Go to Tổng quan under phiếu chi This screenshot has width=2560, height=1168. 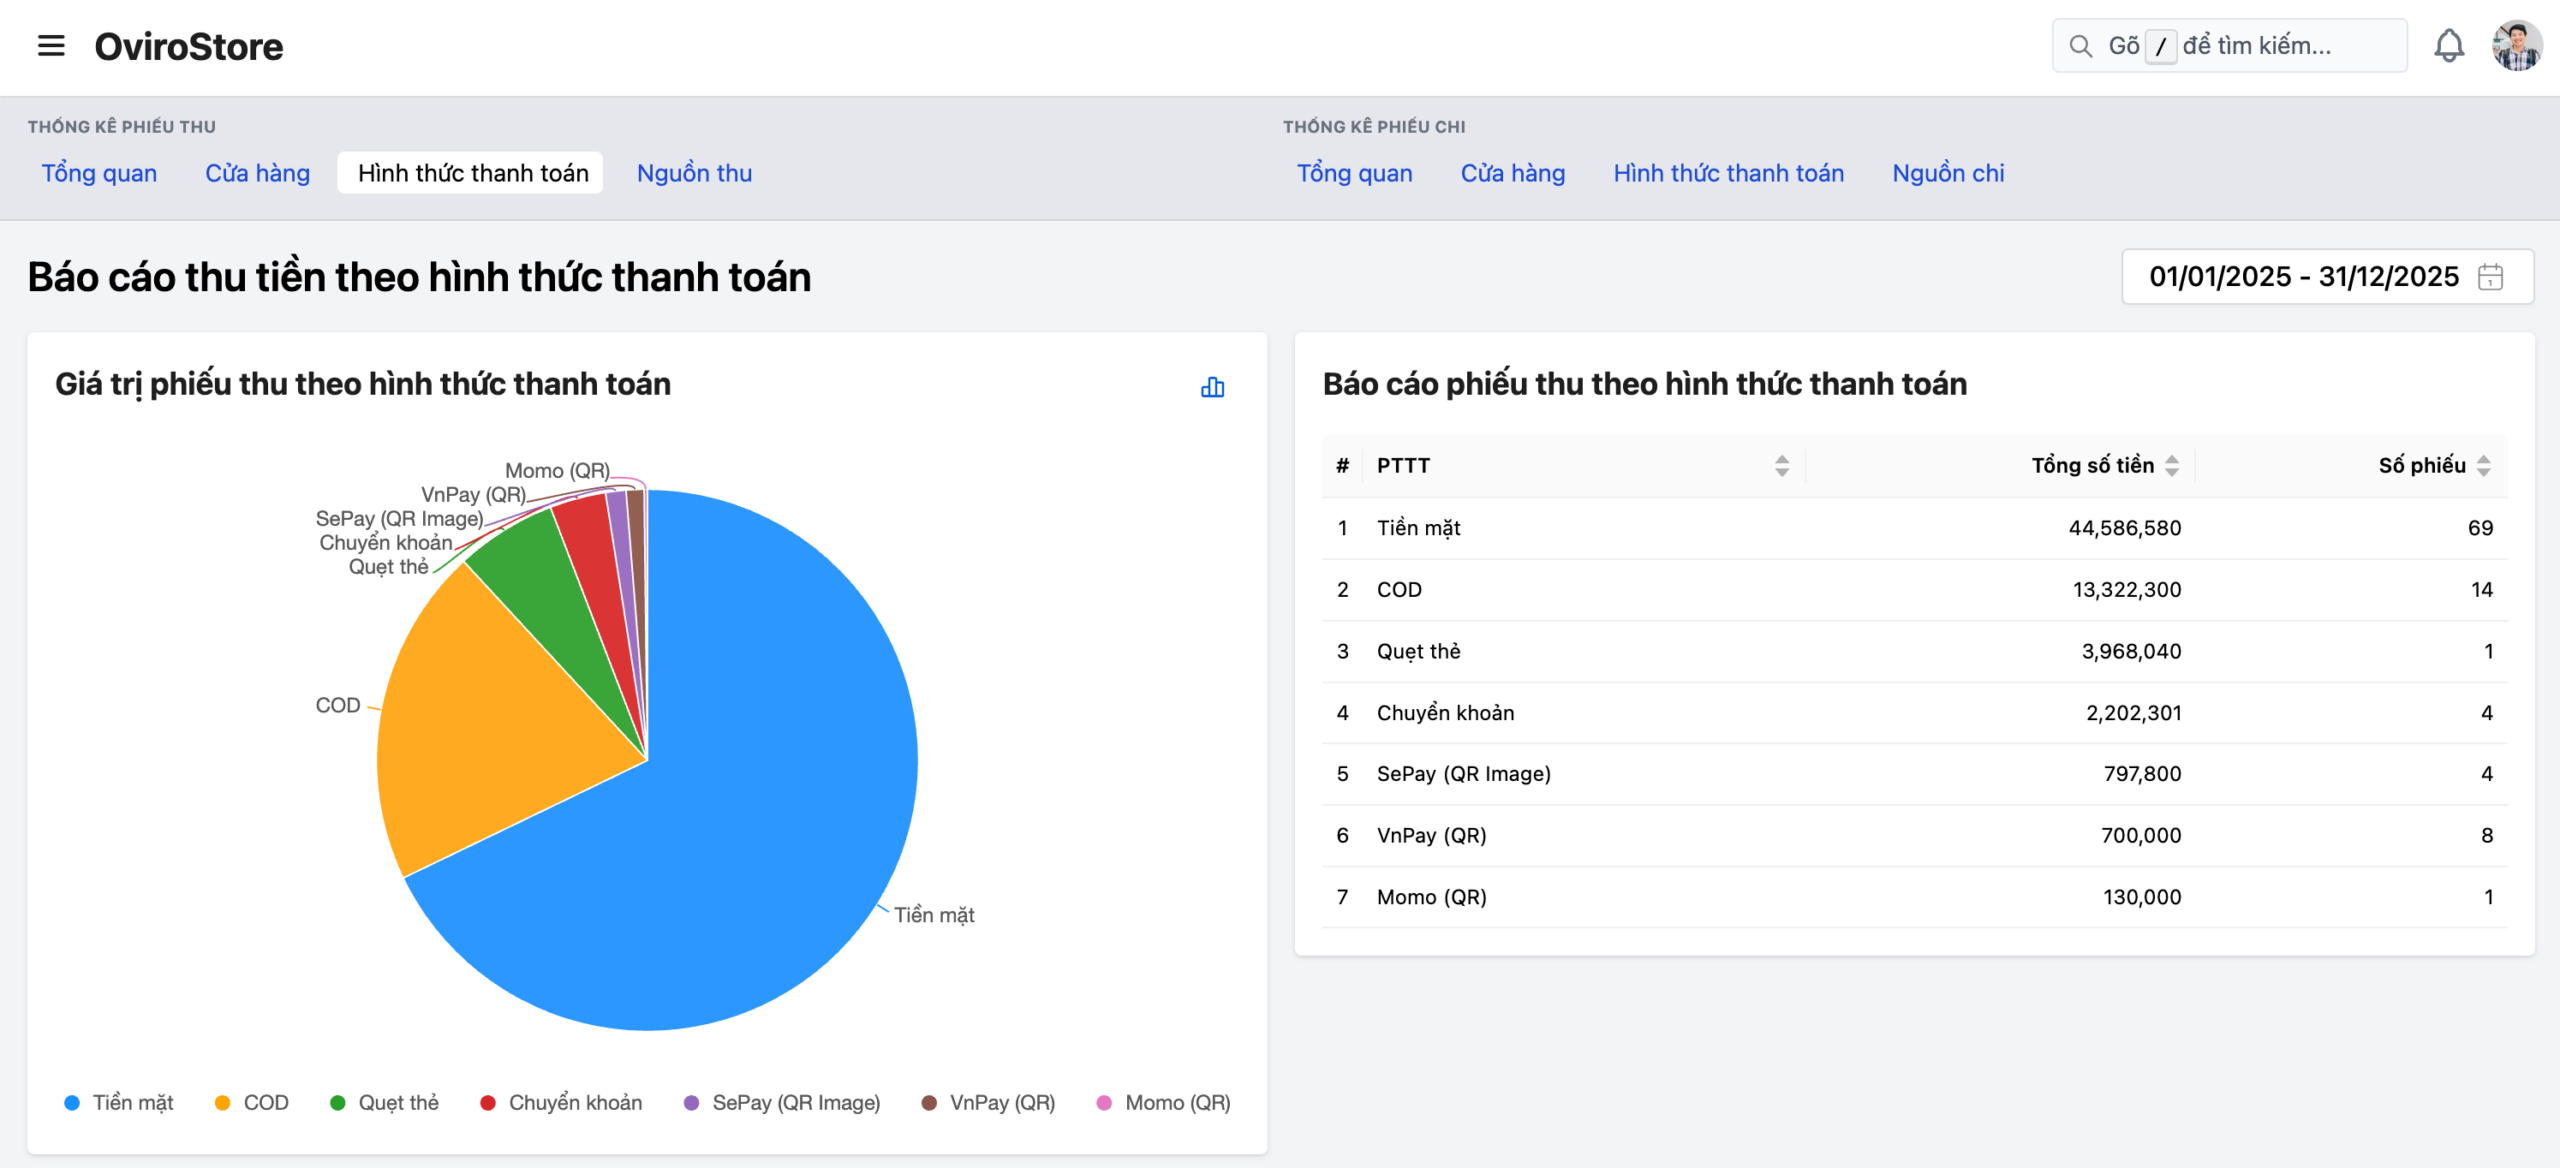[1354, 173]
